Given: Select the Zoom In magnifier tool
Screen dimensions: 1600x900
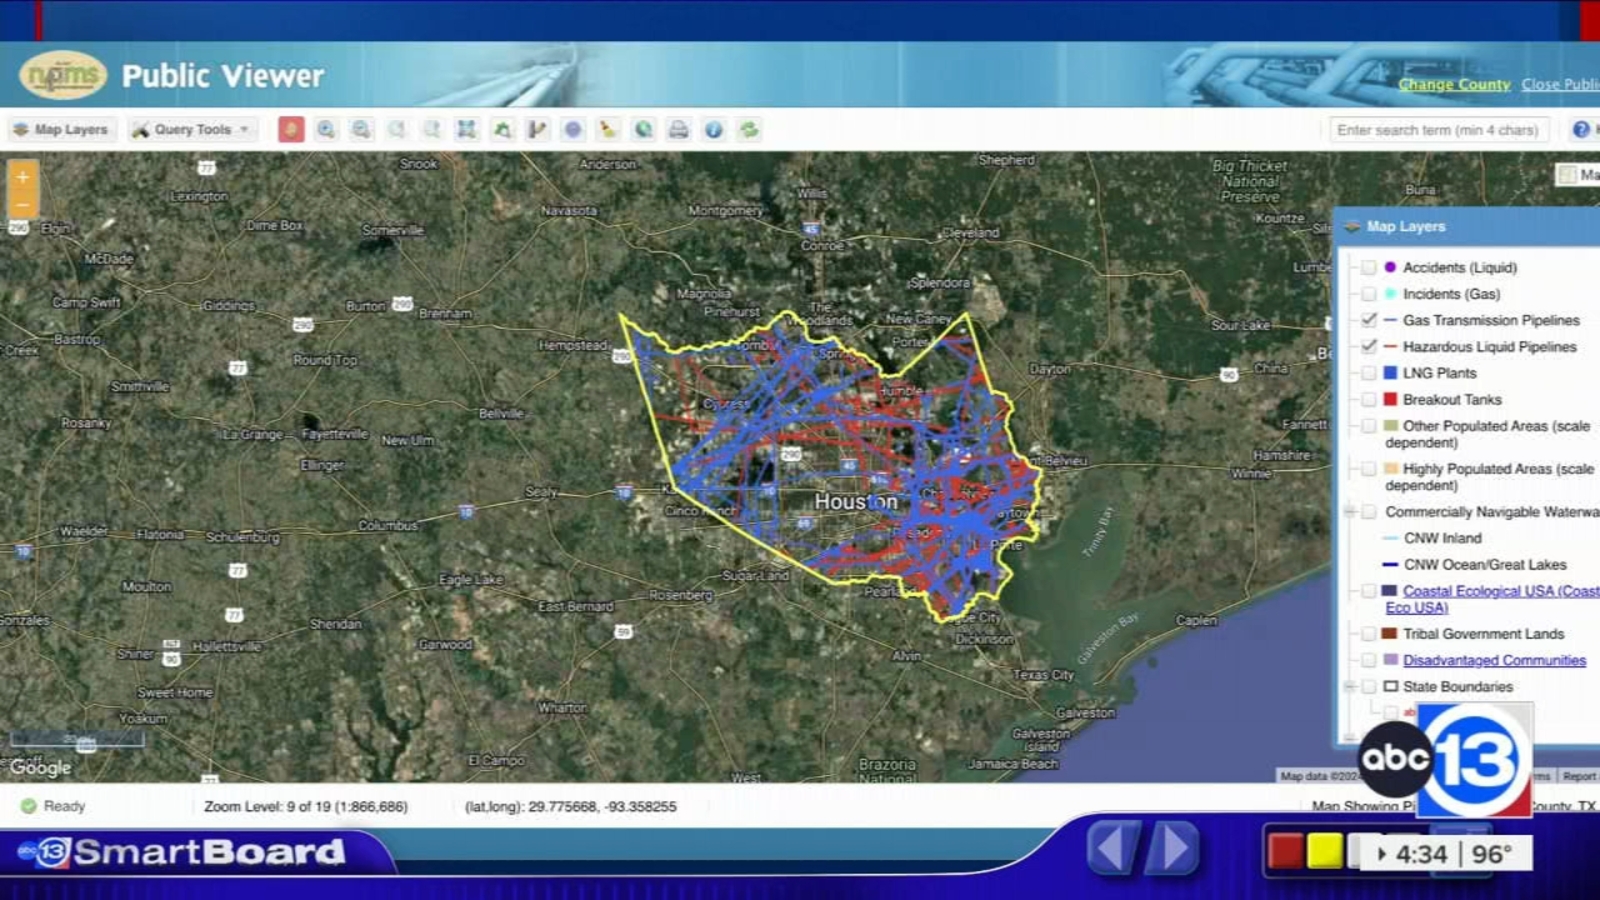Looking at the screenshot, I should pyautogui.click(x=324, y=129).
